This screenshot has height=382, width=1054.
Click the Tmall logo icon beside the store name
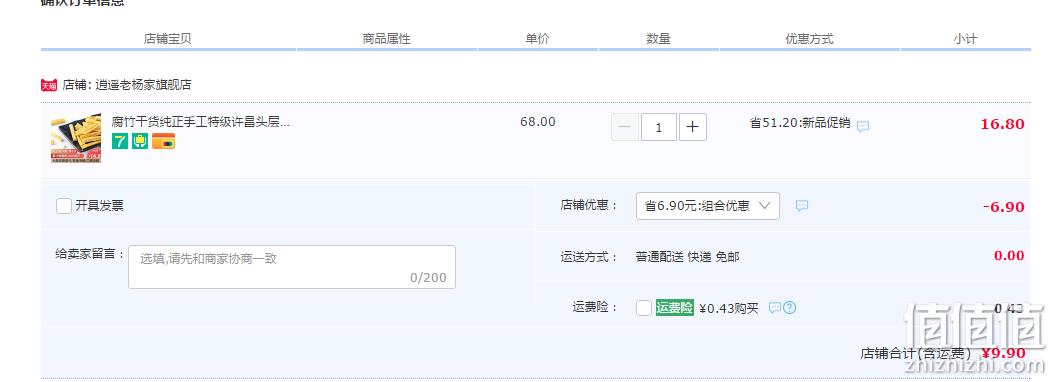coord(48,85)
